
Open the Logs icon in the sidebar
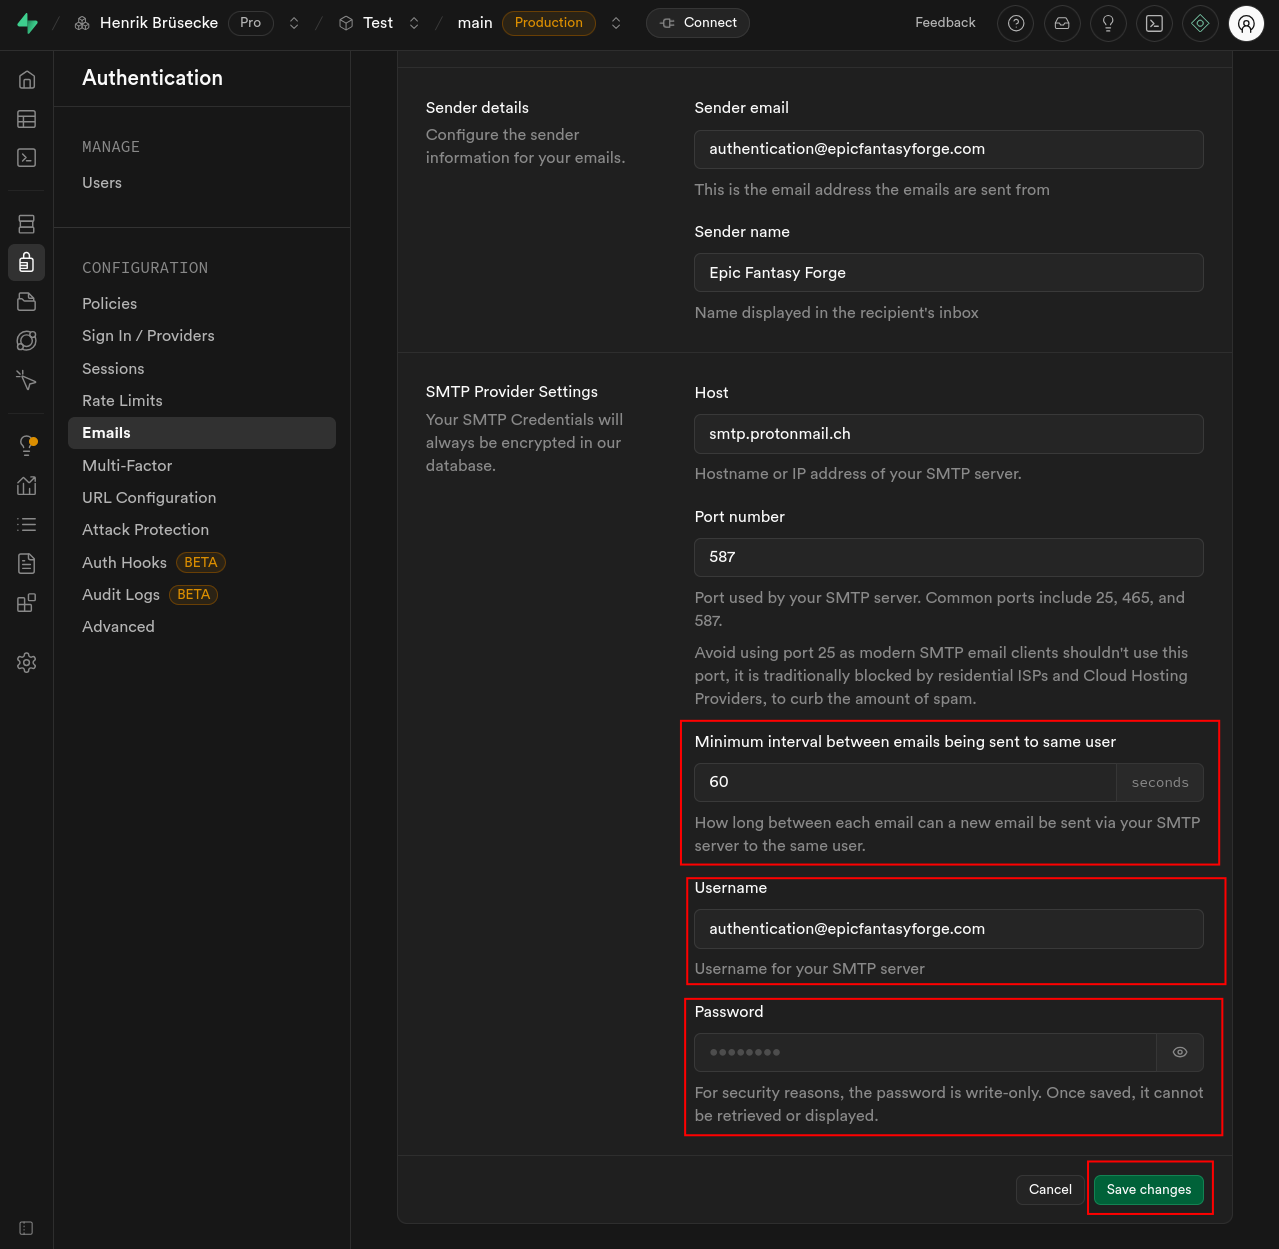pos(27,524)
